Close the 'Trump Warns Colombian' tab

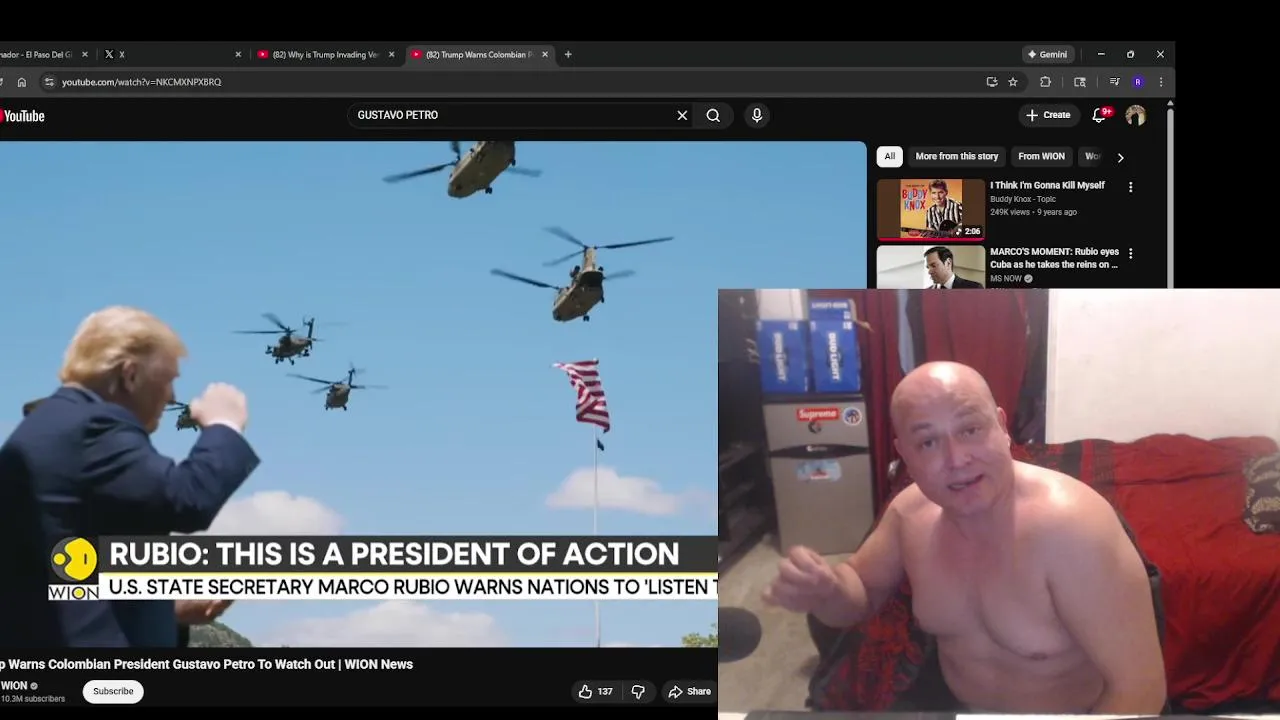point(545,54)
